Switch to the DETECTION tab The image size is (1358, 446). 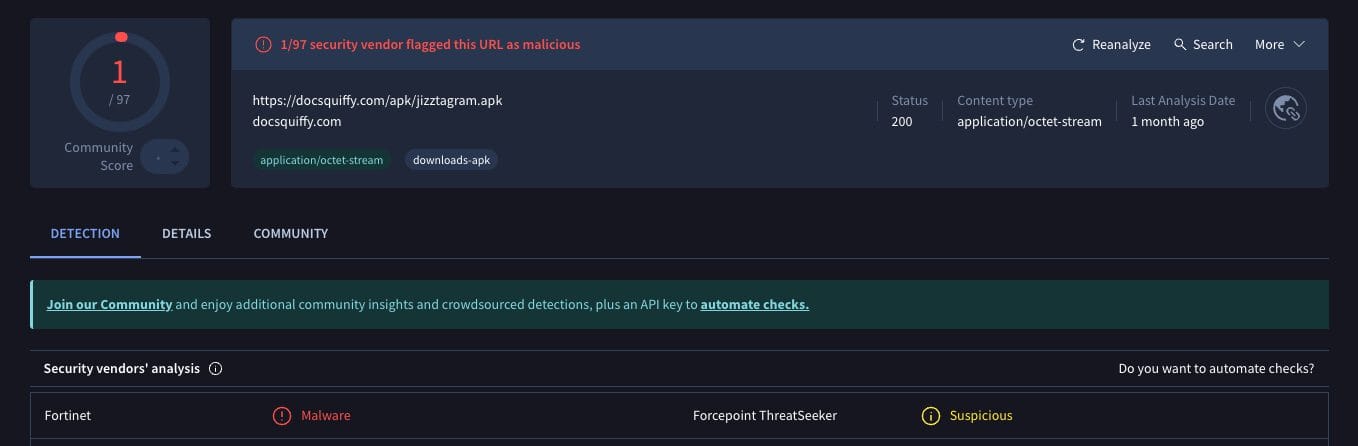pos(85,233)
